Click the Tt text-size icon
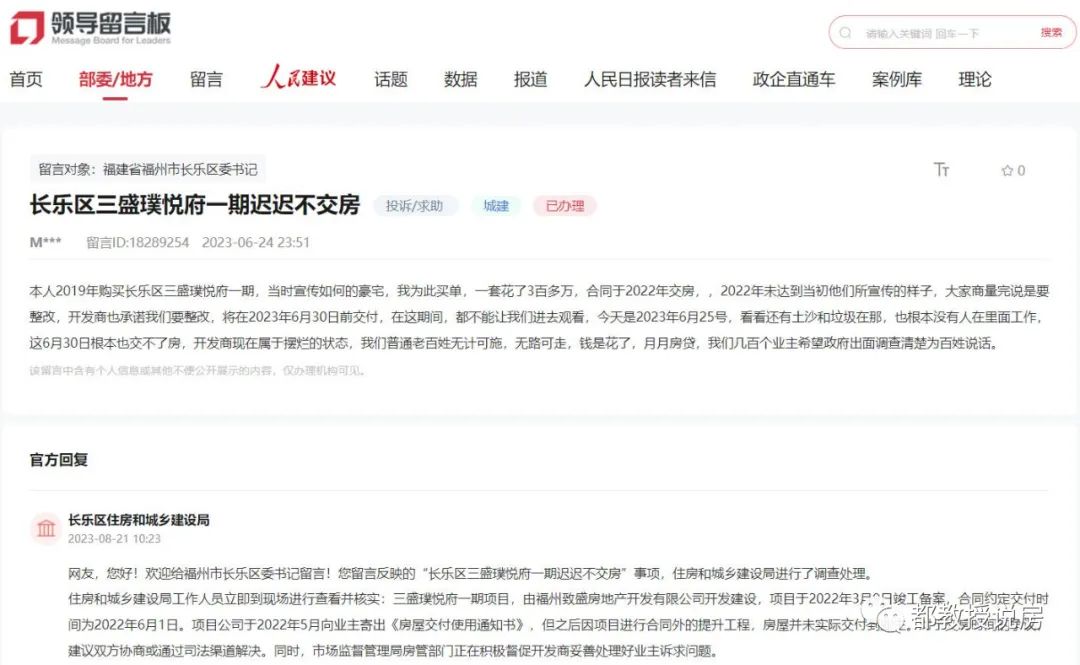Screen dimensions: 1080x665 point(941,170)
